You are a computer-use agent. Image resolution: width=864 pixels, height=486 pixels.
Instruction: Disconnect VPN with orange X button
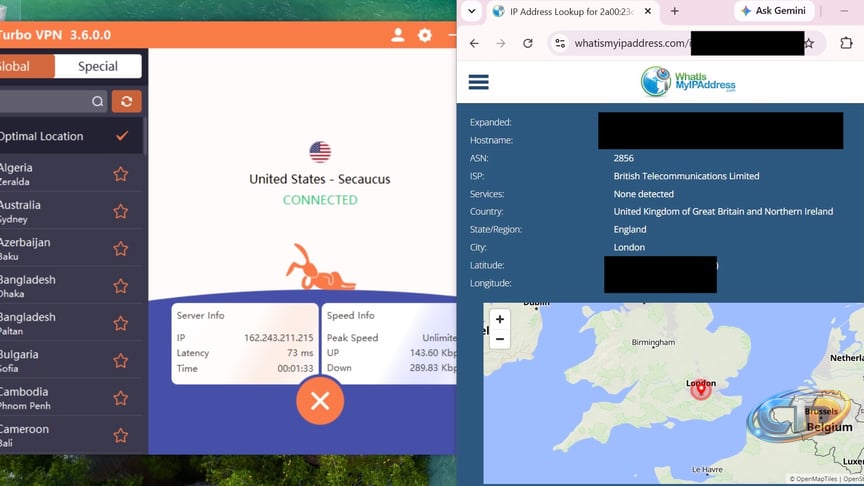320,401
